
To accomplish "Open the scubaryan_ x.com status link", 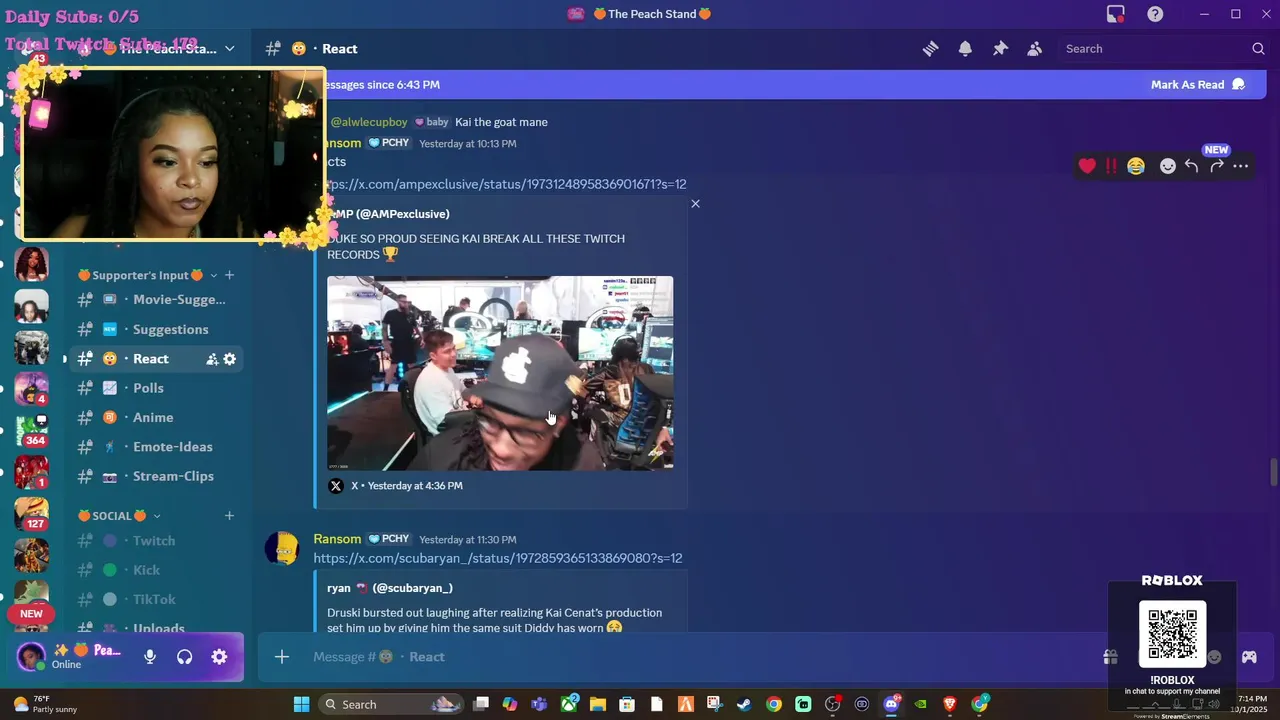I will [498, 558].
